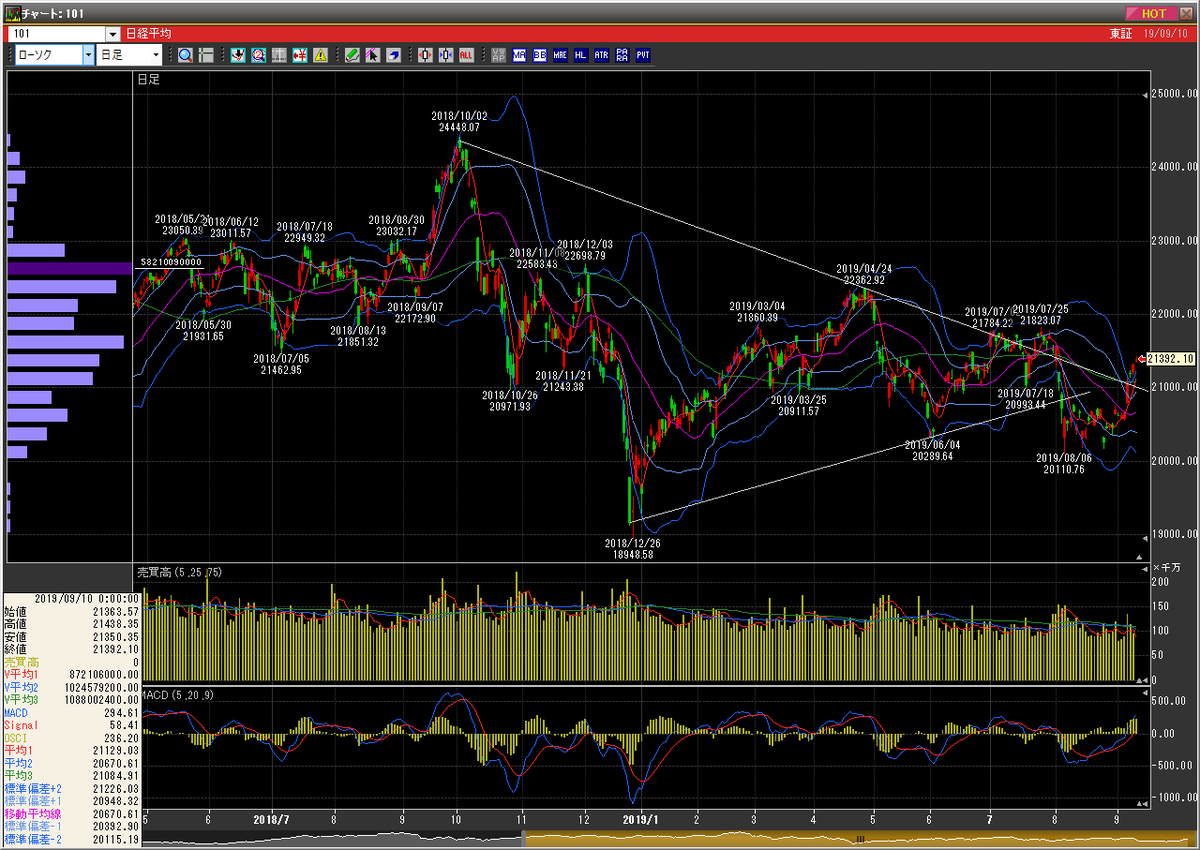Image resolution: width=1200 pixels, height=850 pixels.
Task: Toggle the MA moving average indicator
Action: click(519, 55)
